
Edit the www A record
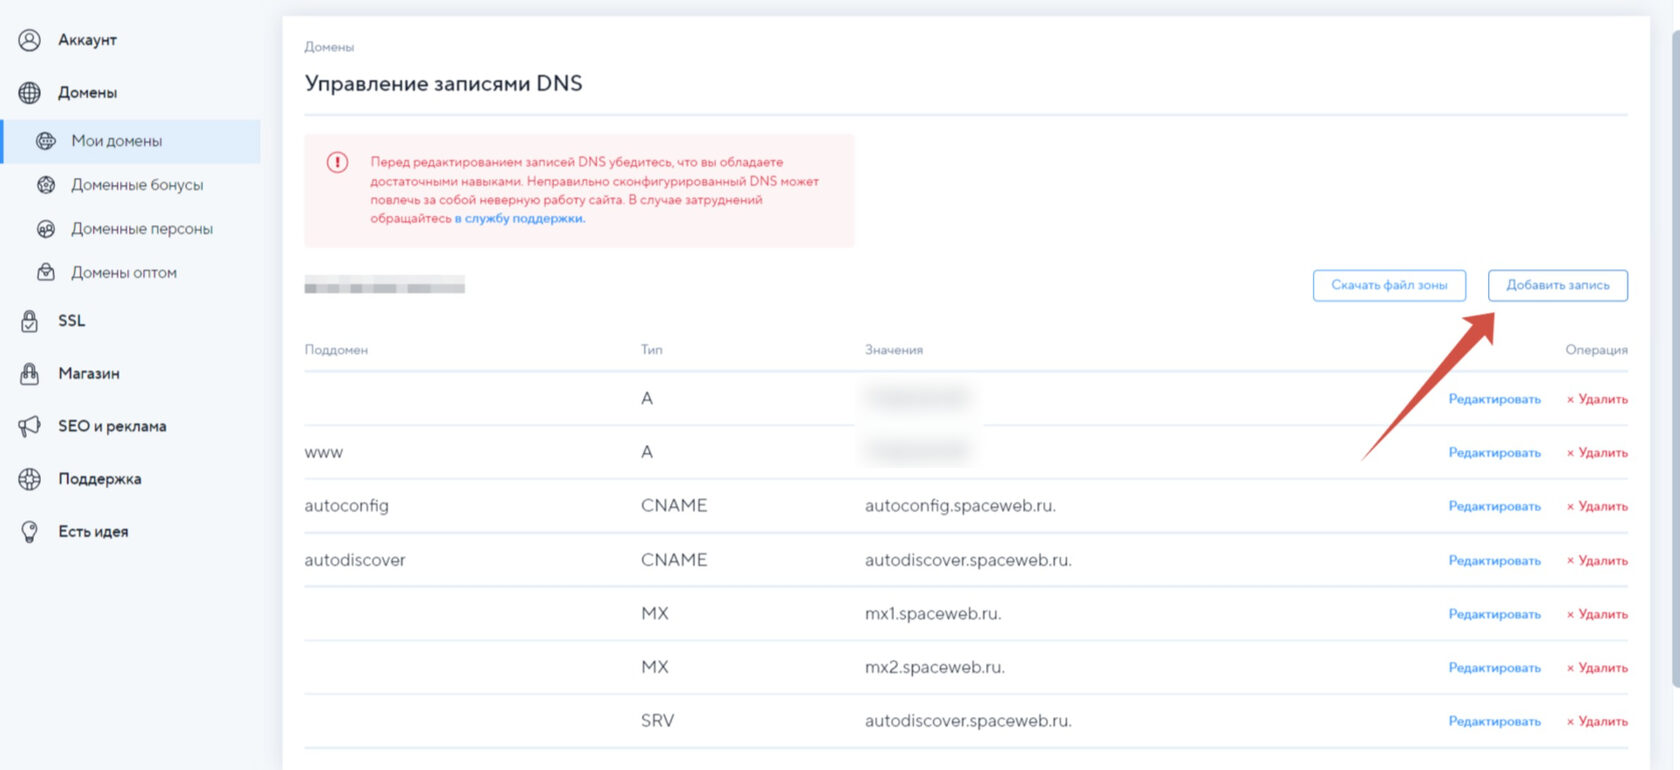(x=1494, y=453)
